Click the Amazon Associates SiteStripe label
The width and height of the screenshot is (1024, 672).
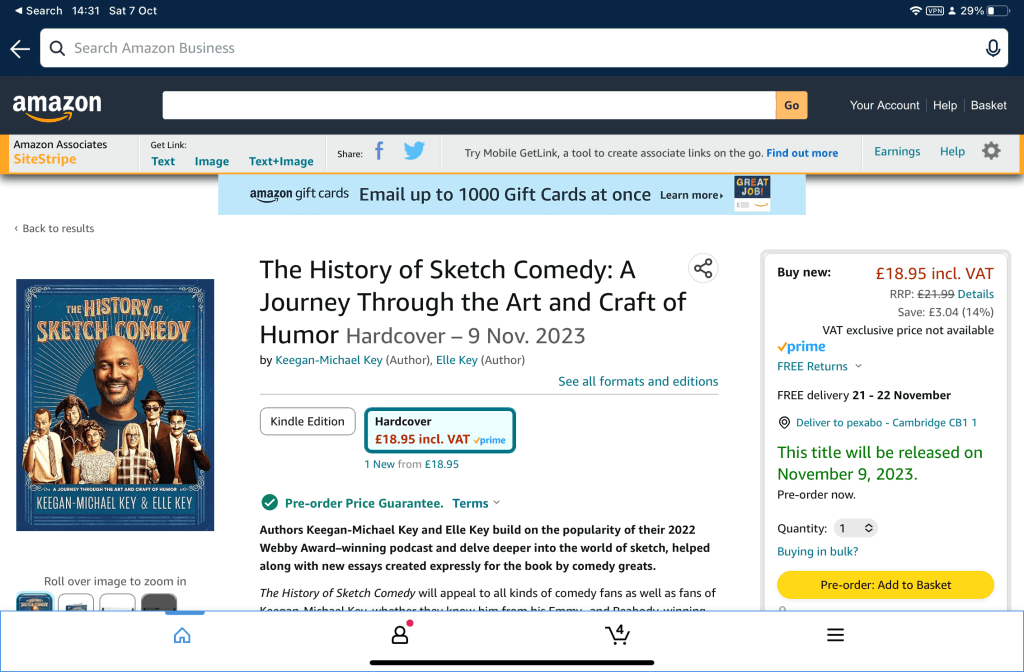[x=60, y=152]
